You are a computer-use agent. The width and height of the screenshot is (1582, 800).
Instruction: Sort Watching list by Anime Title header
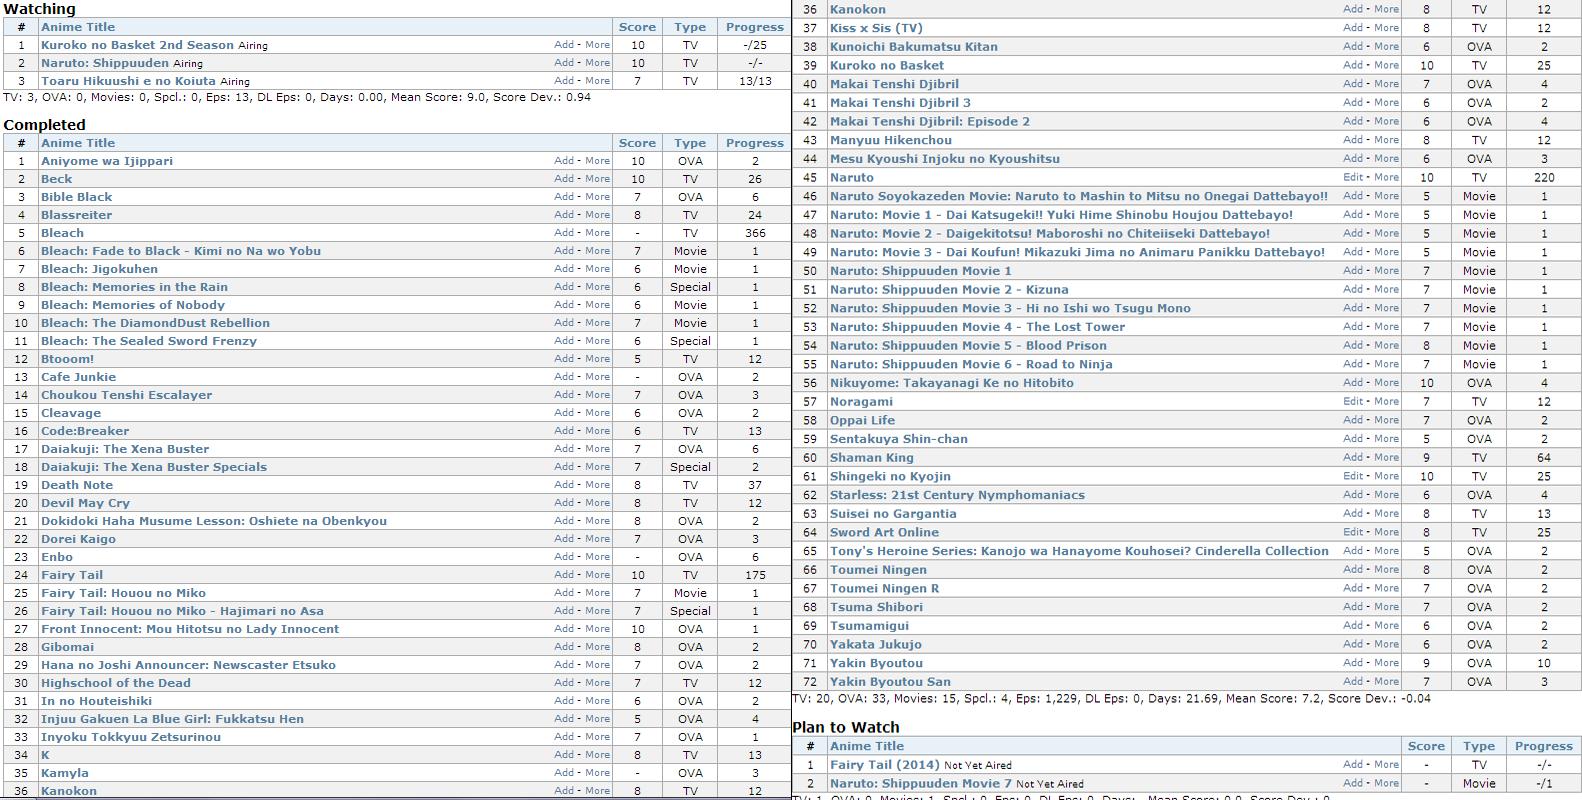click(78, 27)
